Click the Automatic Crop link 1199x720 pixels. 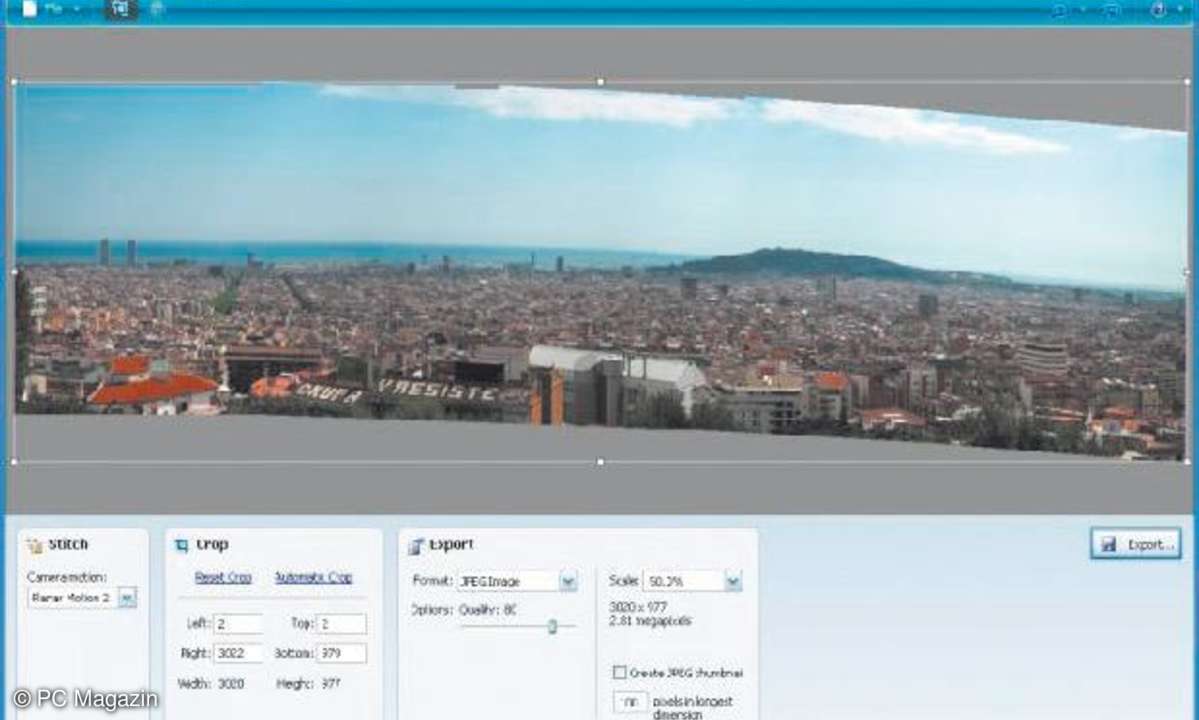point(313,578)
